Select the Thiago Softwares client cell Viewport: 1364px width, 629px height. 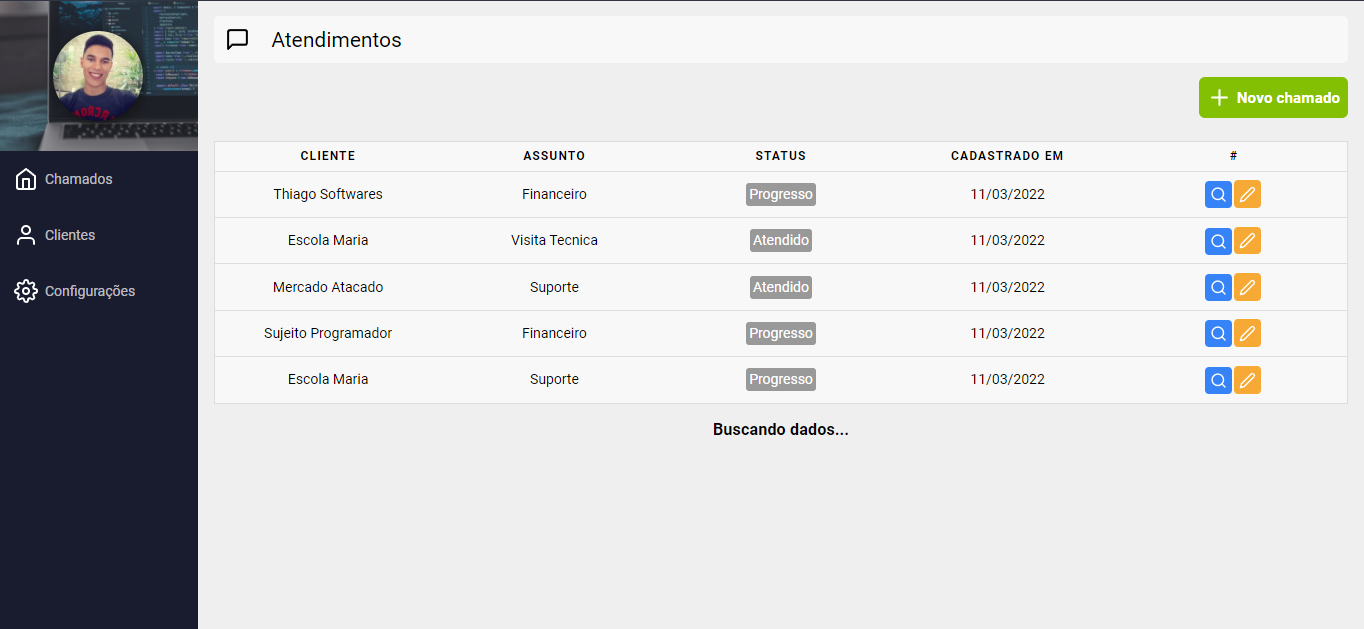pyautogui.click(x=328, y=194)
